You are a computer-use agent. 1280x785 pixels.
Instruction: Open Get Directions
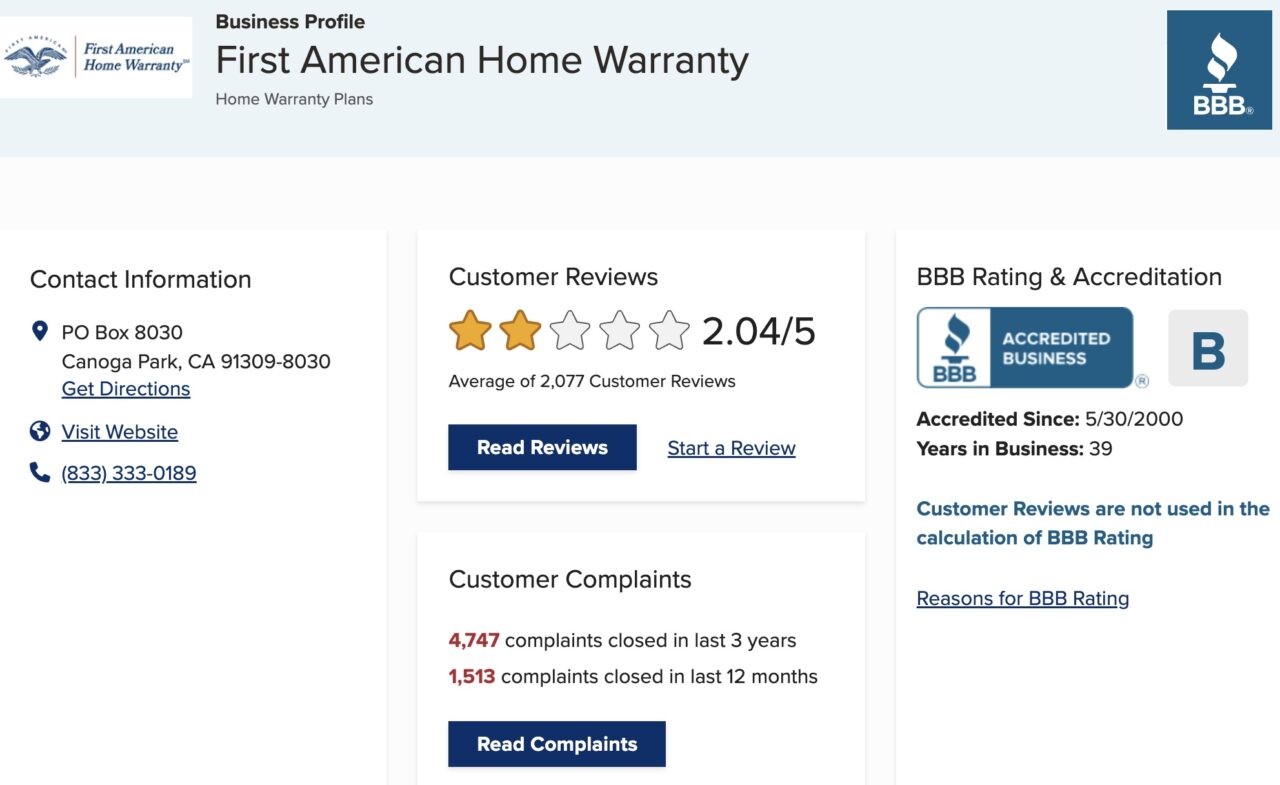(x=126, y=388)
